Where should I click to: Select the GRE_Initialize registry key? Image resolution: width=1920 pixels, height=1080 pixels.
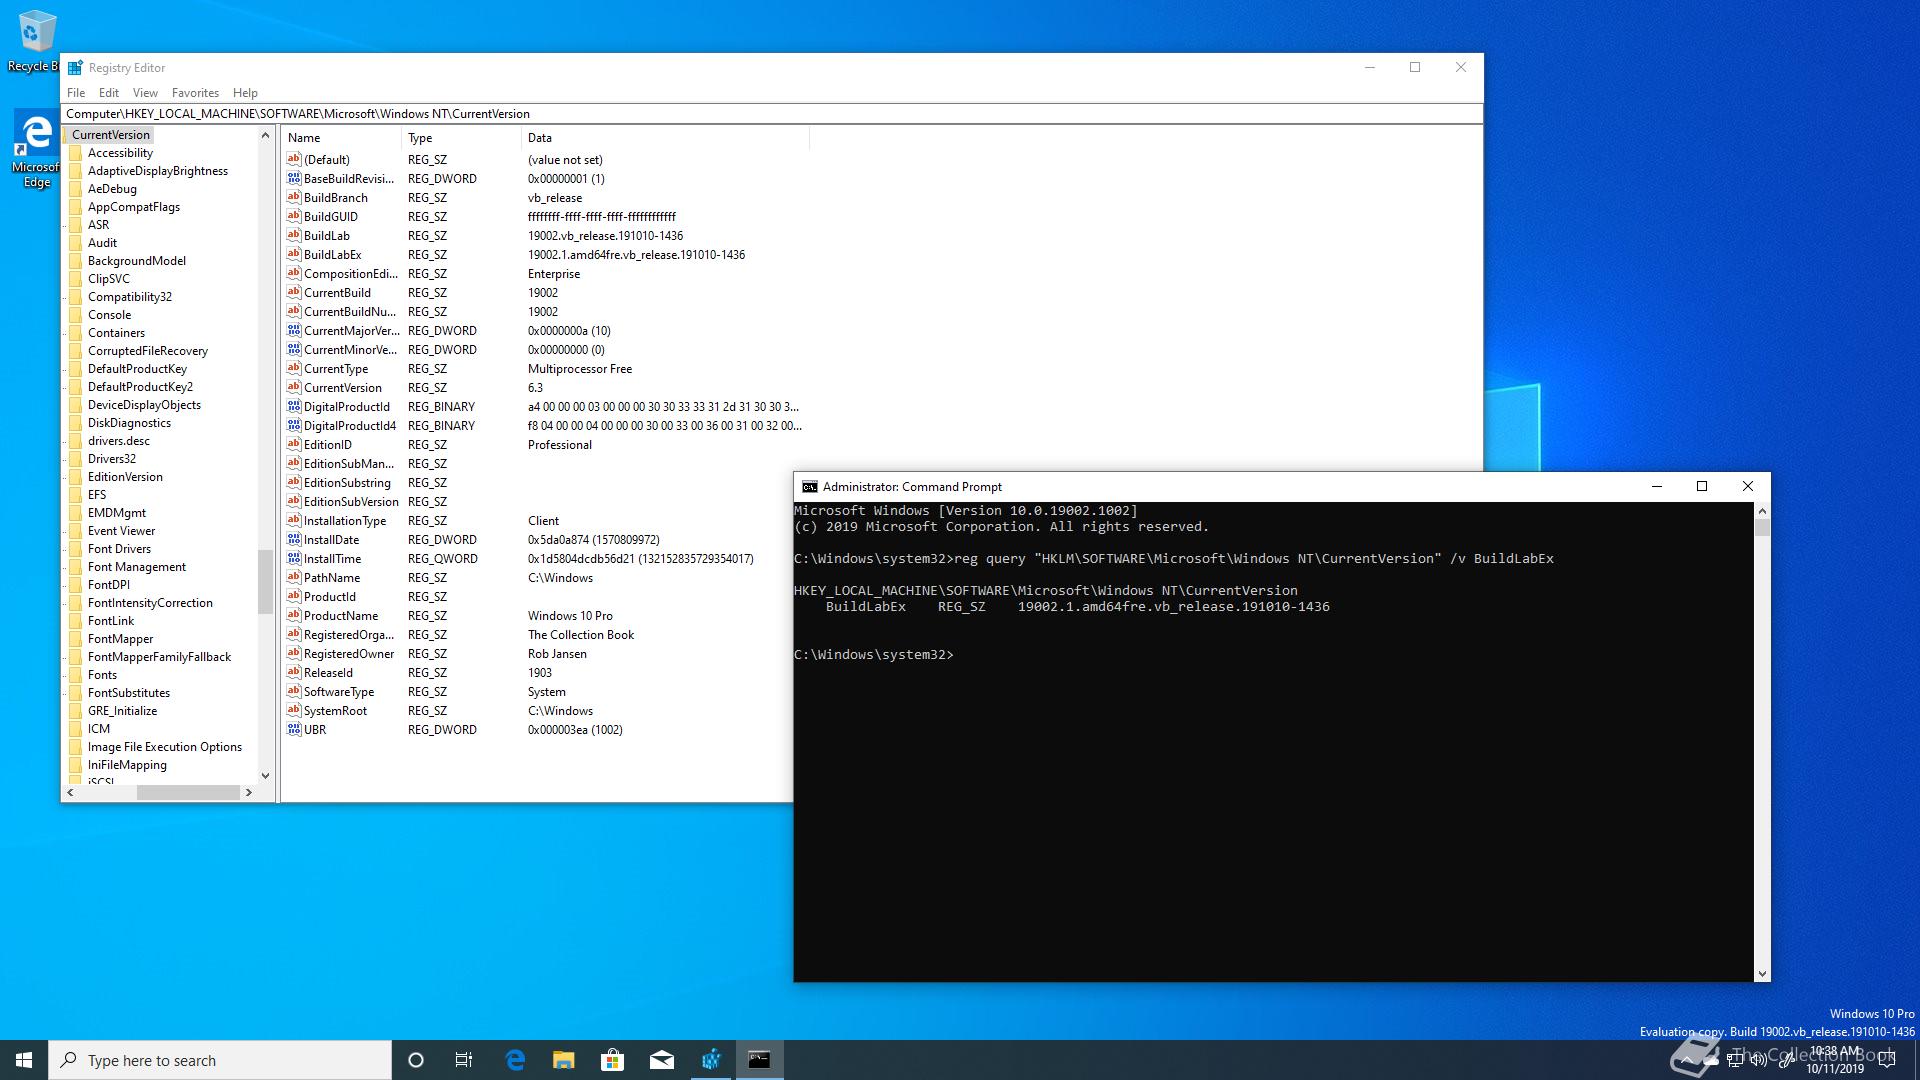click(x=122, y=711)
